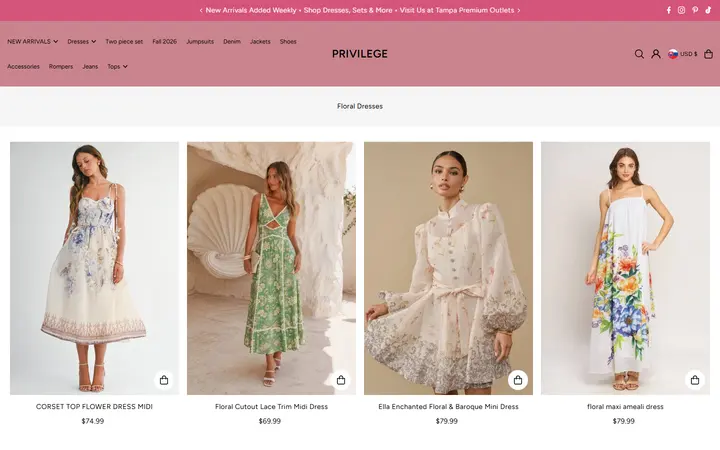Expand the NEW ARRIVALS menu

click(33, 41)
